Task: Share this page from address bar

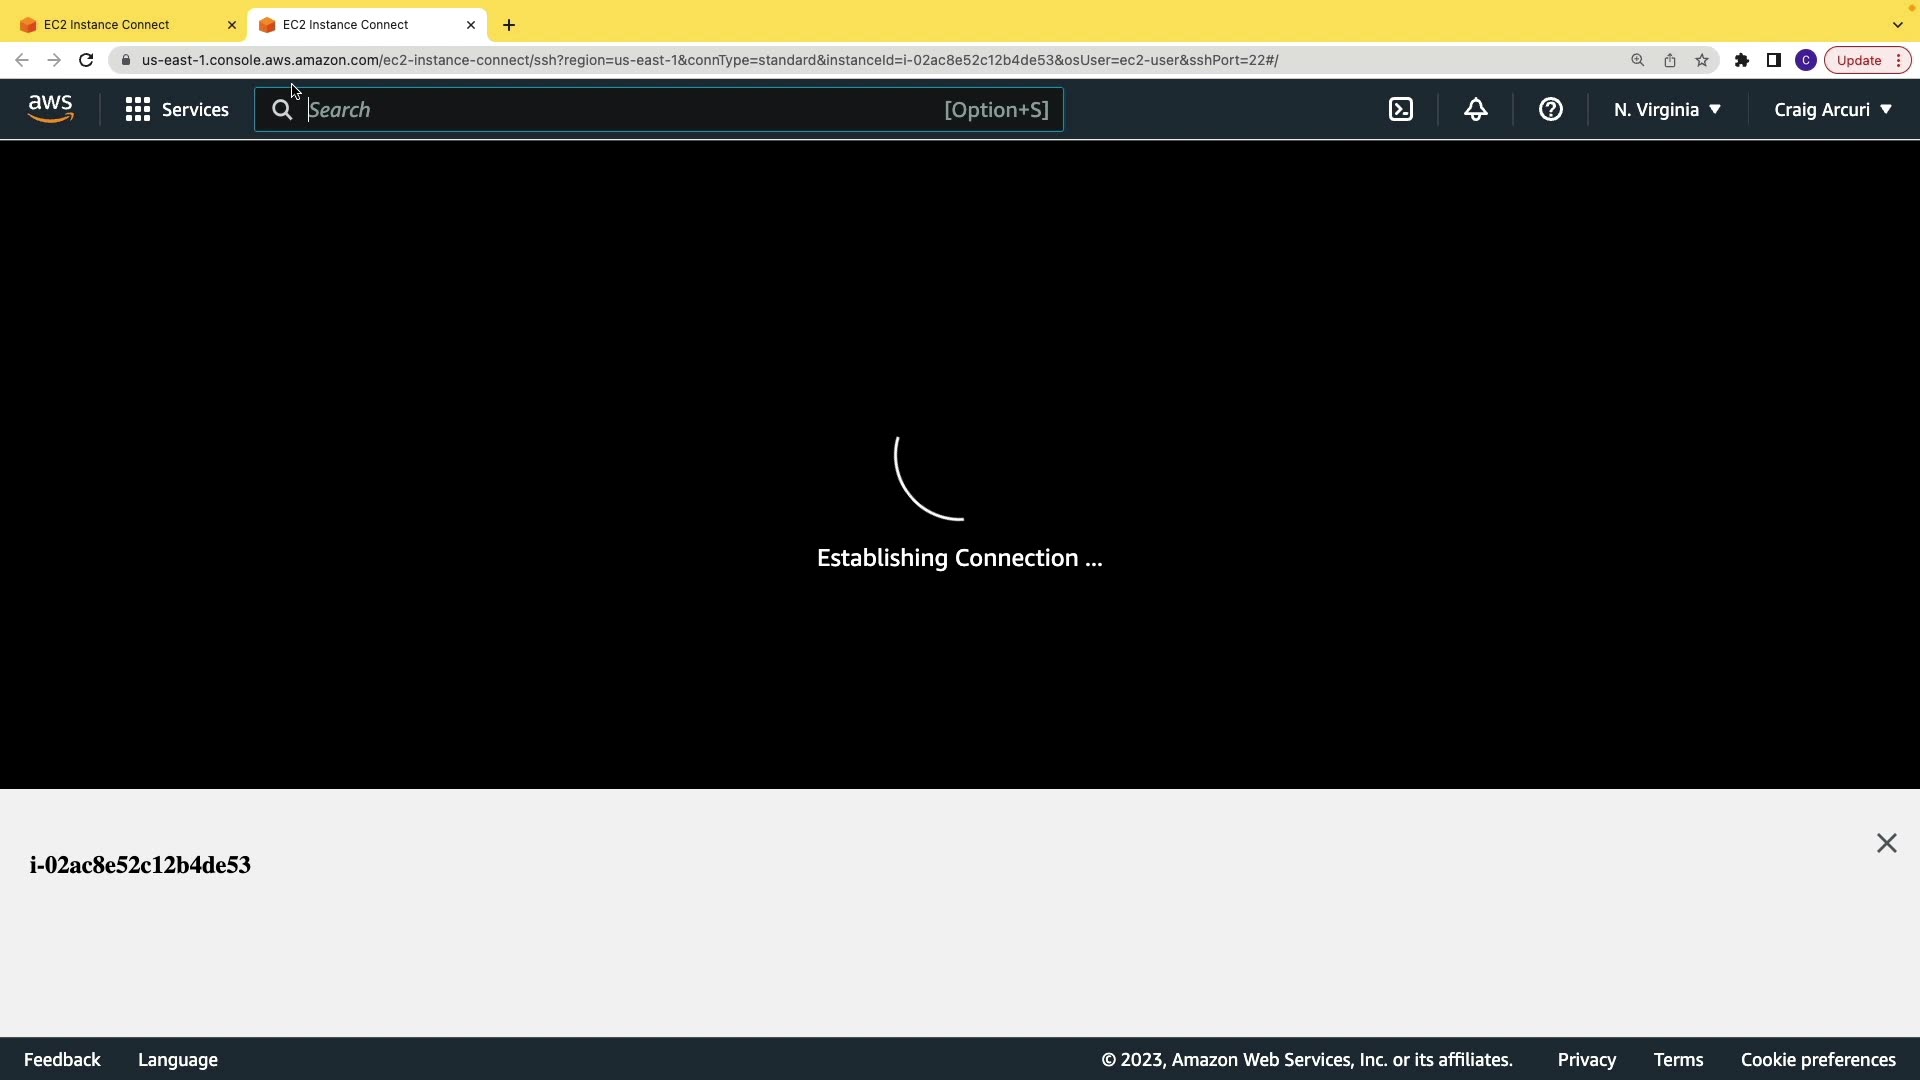Action: click(x=1670, y=60)
